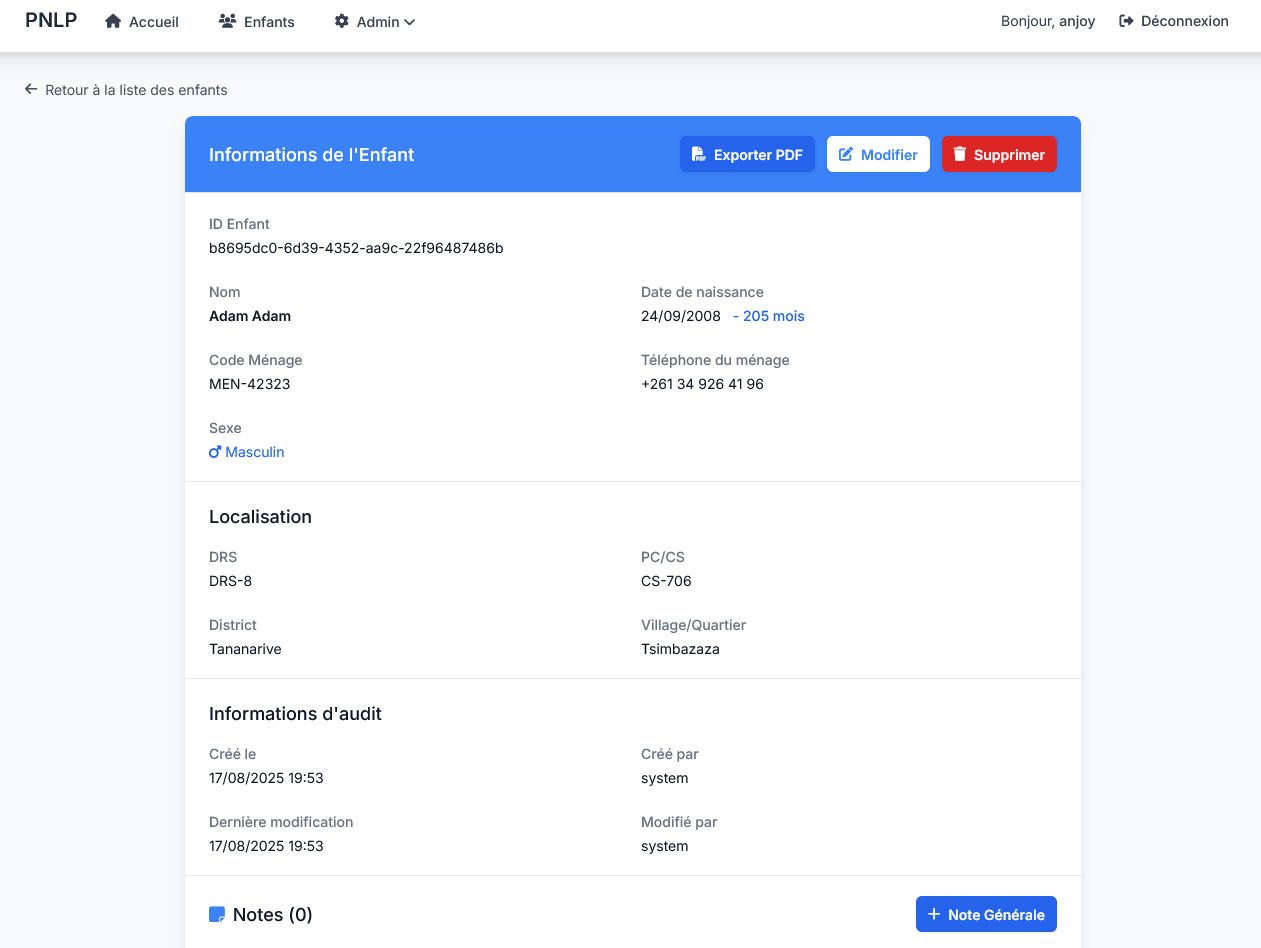Image resolution: width=1261 pixels, height=948 pixels.
Task: Click the PDF file icon in Exporter
Action: (699, 155)
